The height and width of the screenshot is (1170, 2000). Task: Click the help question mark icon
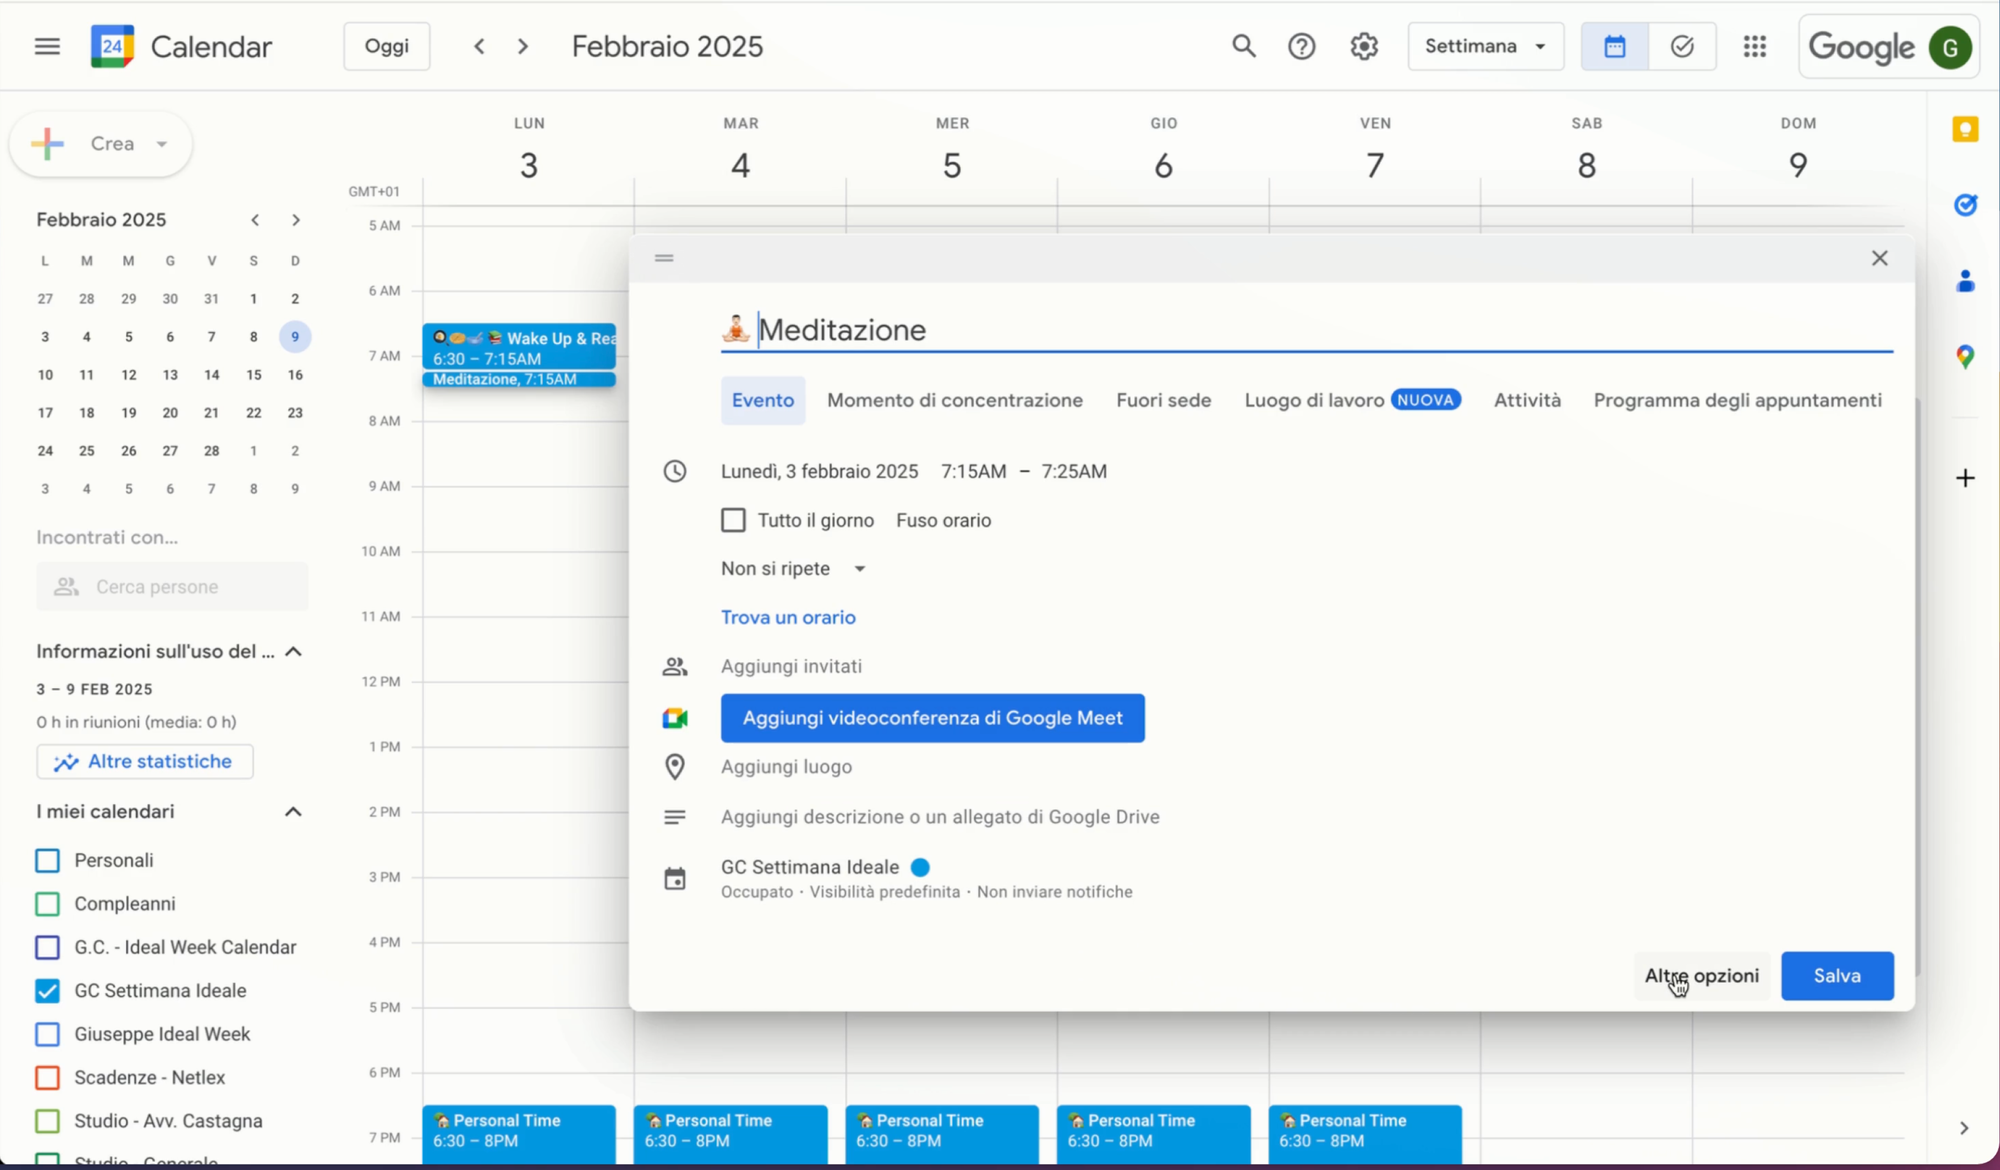pyautogui.click(x=1301, y=46)
